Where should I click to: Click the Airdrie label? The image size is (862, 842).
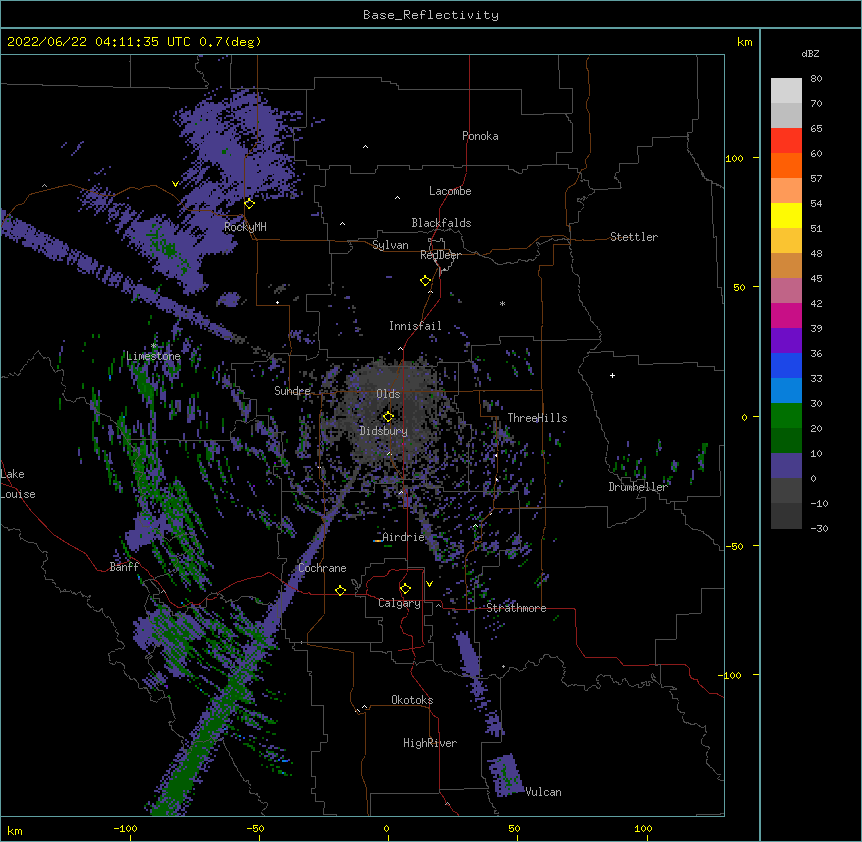404,537
